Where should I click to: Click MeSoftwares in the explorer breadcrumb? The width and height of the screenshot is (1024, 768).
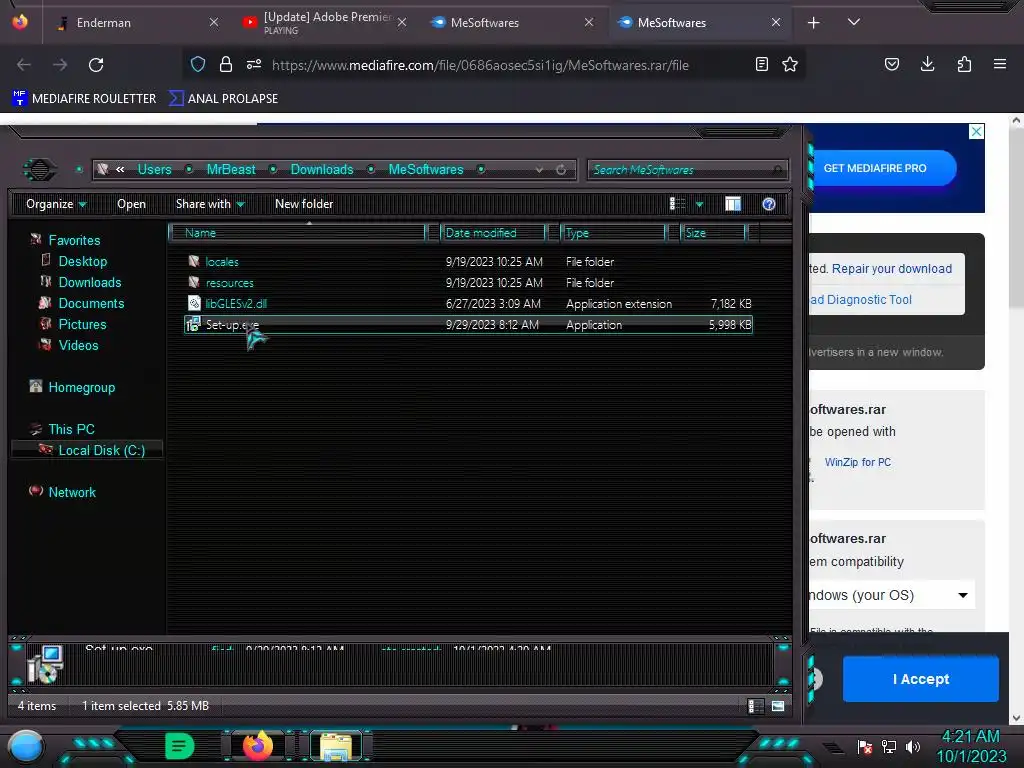coord(426,170)
